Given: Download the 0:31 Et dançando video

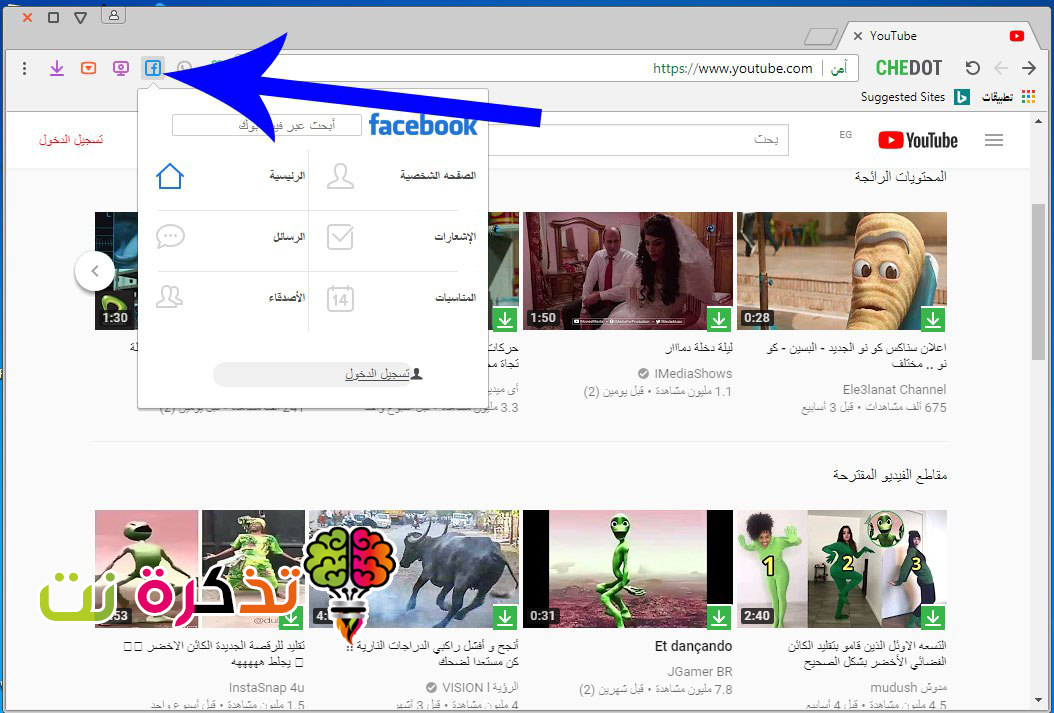Looking at the screenshot, I should 719,616.
